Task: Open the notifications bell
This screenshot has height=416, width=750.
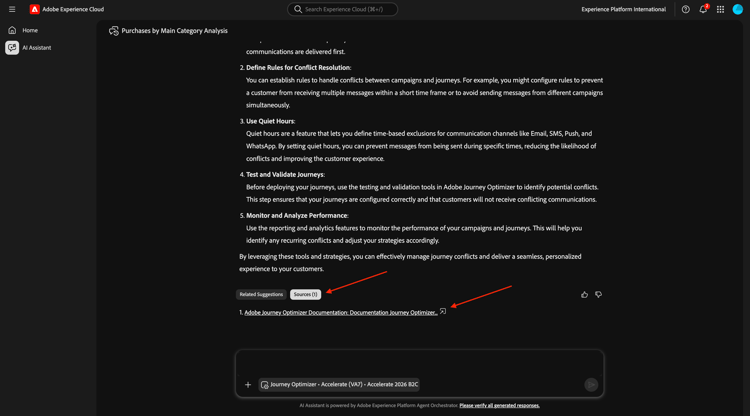Action: (703, 9)
